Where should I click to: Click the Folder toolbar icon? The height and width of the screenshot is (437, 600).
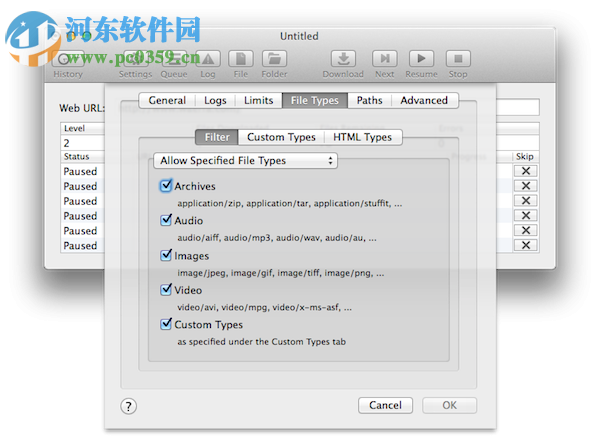(274, 59)
